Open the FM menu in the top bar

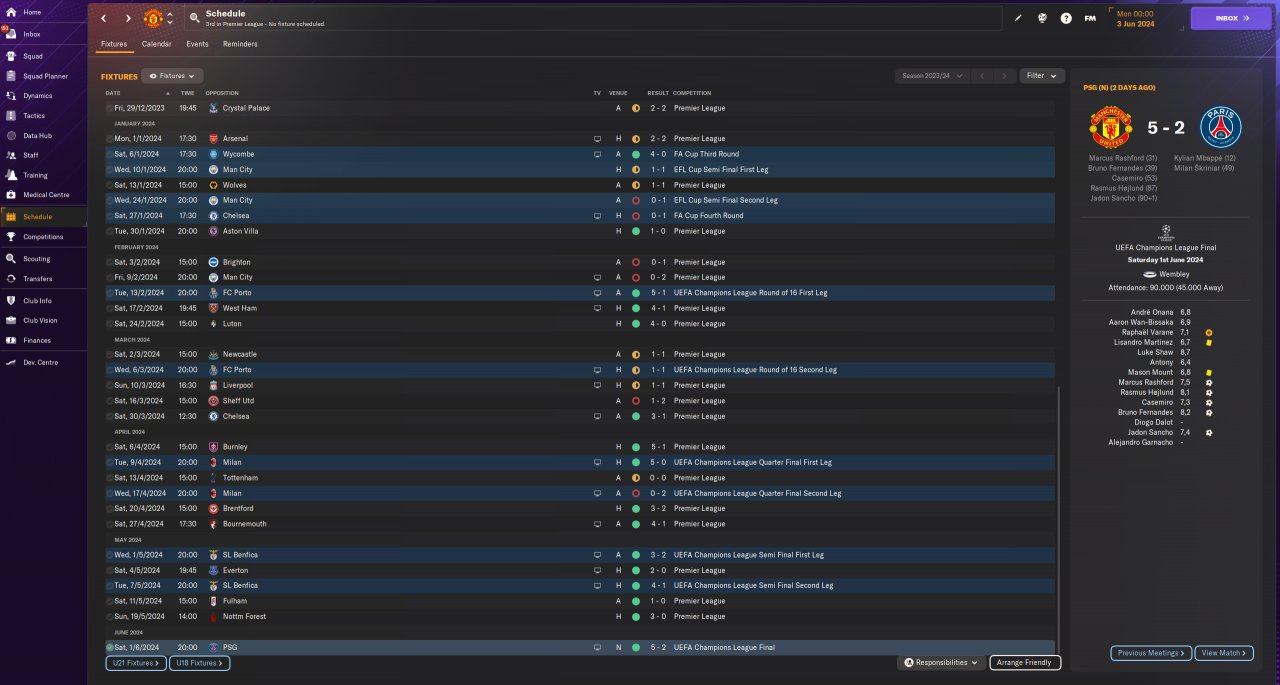(x=1090, y=18)
